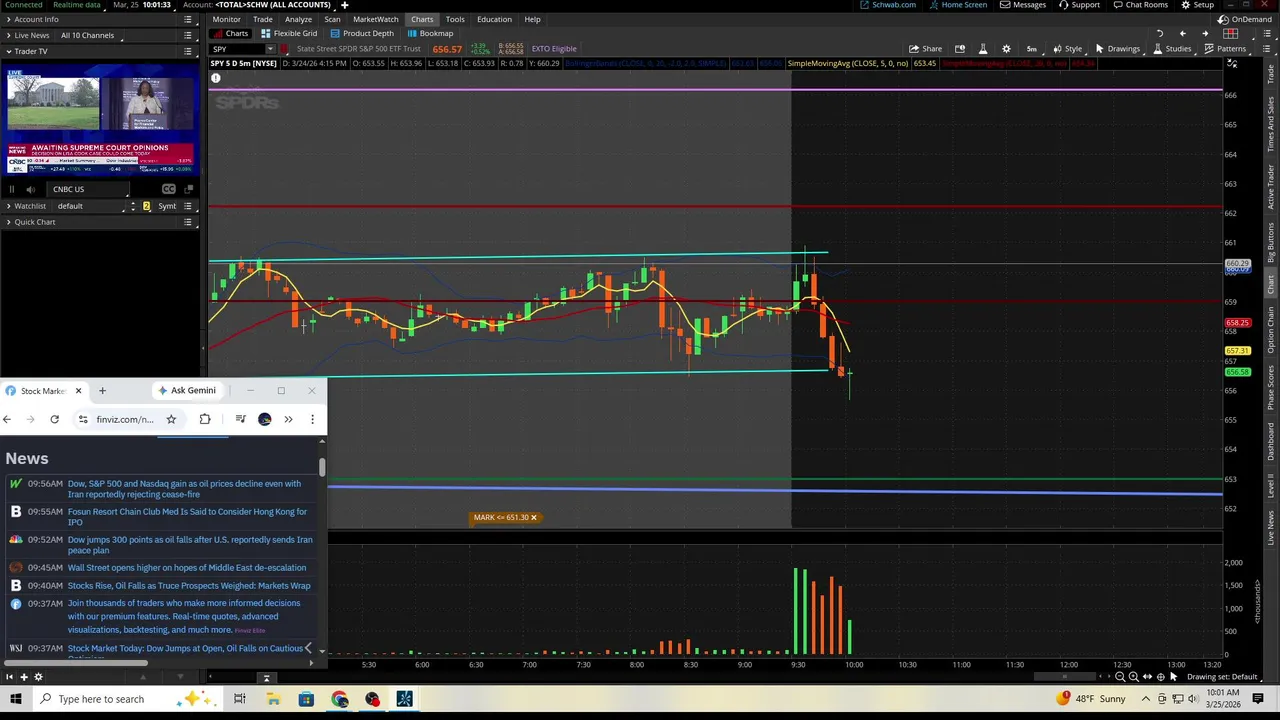
Task: Open the Education tab
Action: tap(494, 19)
